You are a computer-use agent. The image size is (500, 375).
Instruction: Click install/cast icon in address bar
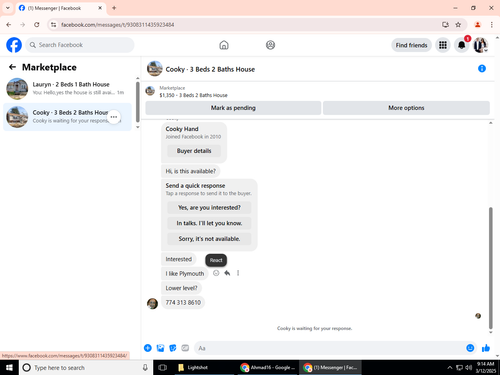445,25
